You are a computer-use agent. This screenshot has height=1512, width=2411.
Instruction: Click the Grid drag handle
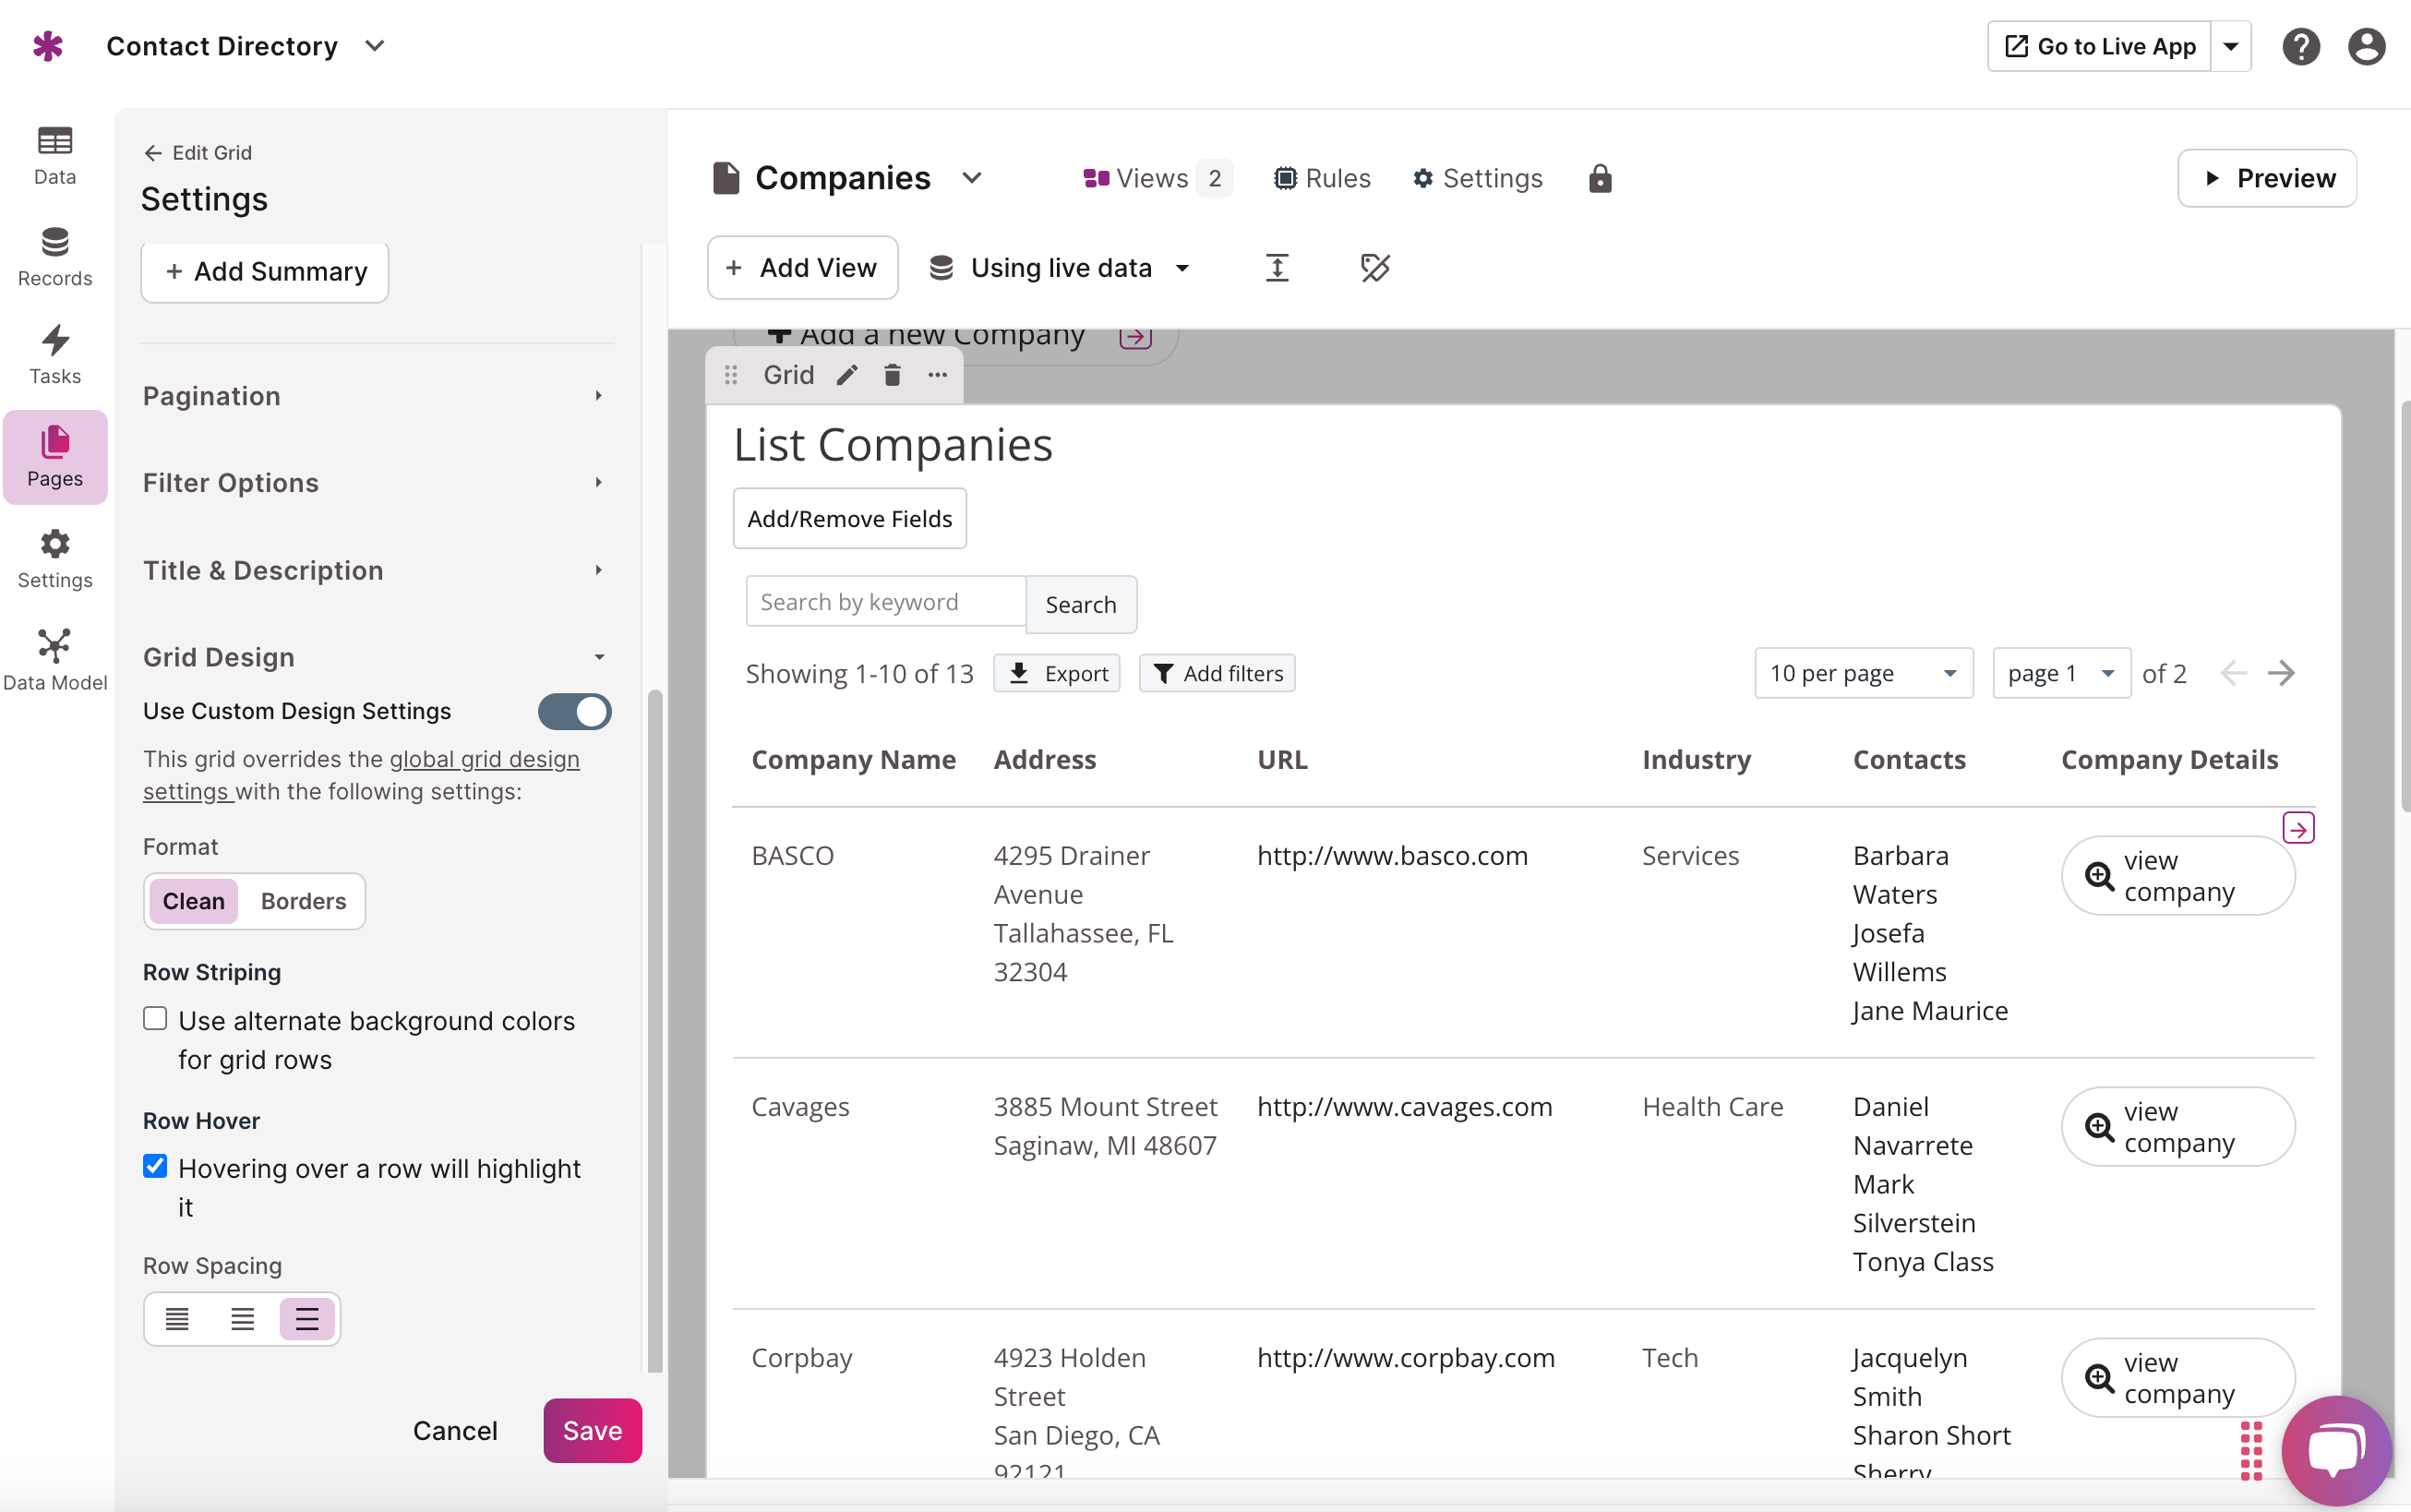731,375
